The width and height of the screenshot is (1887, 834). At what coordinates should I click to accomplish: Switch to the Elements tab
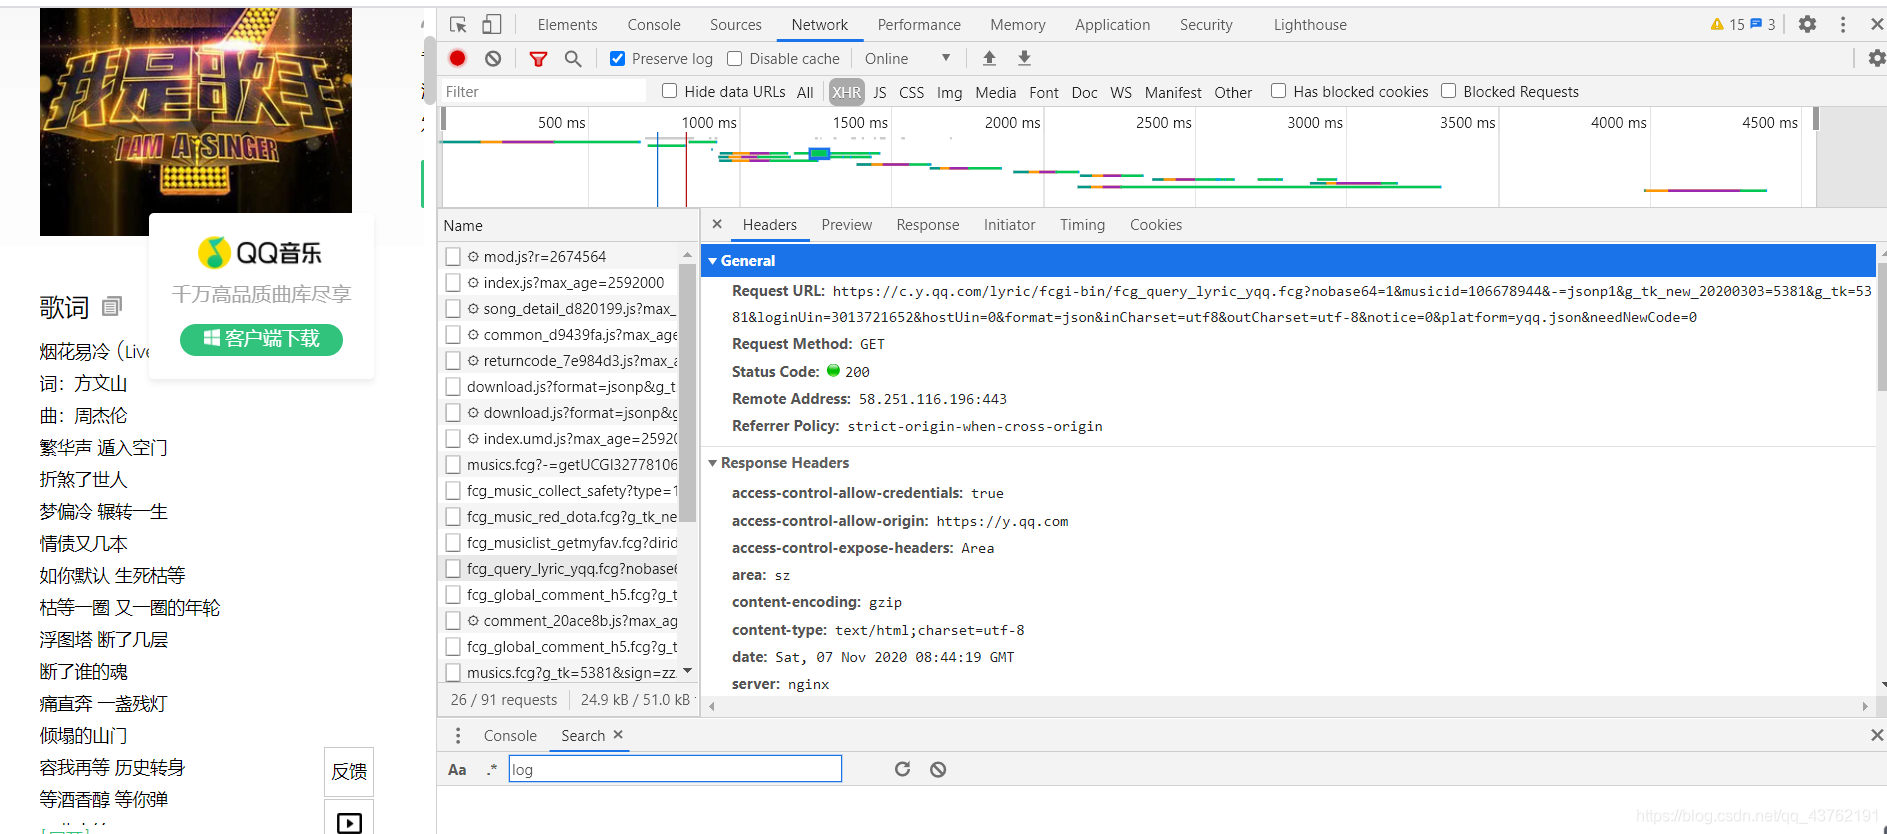[x=567, y=25]
